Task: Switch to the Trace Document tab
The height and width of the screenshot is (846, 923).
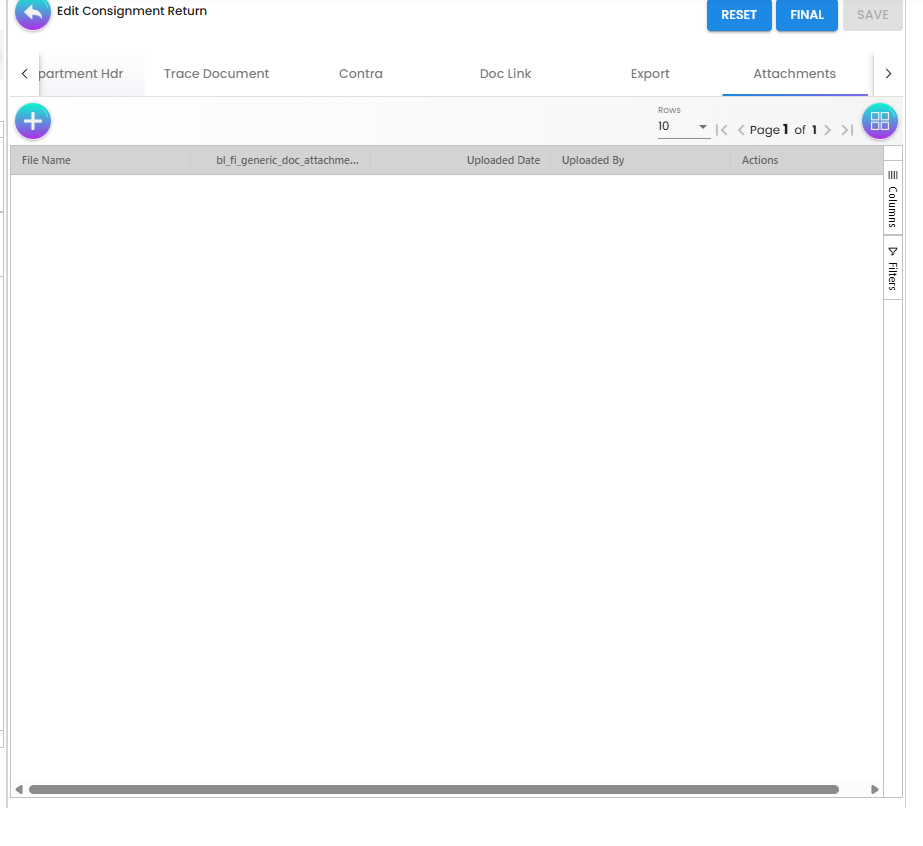Action: pyautogui.click(x=216, y=73)
